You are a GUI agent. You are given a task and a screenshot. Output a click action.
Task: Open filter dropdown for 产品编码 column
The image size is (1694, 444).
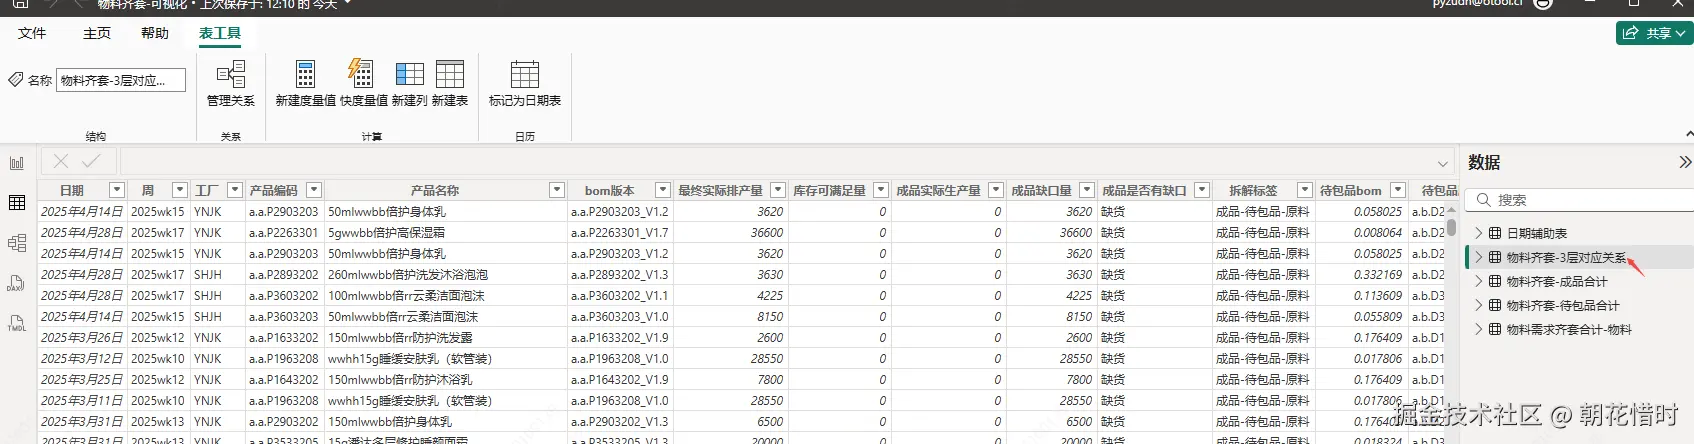click(x=314, y=190)
